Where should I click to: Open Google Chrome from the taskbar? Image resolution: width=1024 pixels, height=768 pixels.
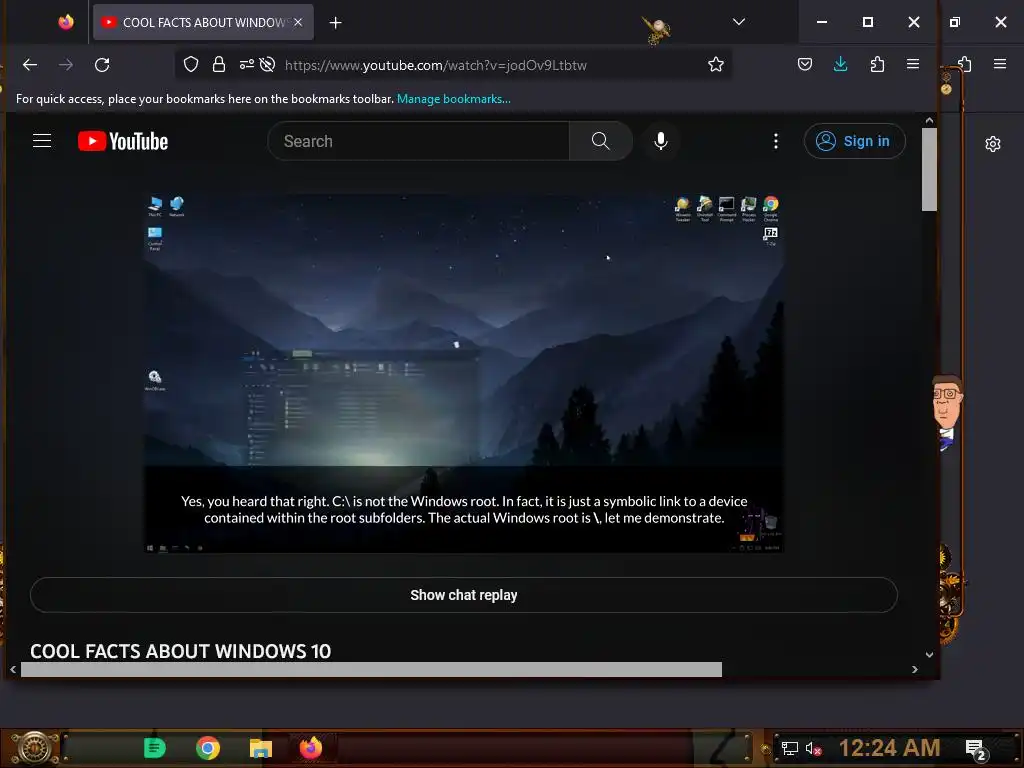click(x=208, y=748)
